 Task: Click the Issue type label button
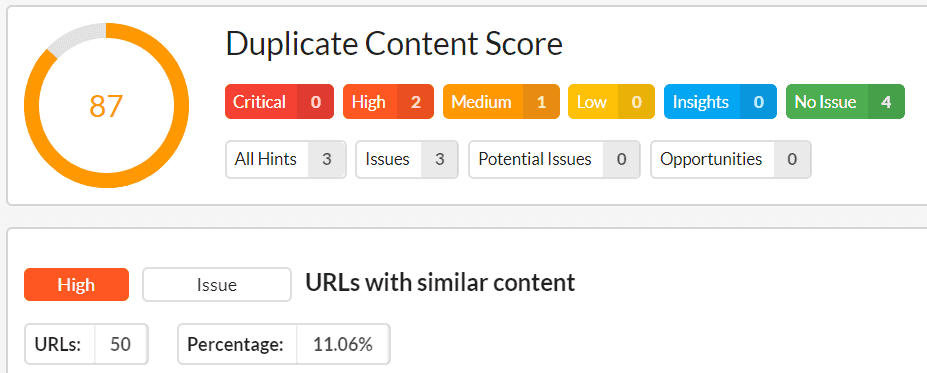coord(216,284)
